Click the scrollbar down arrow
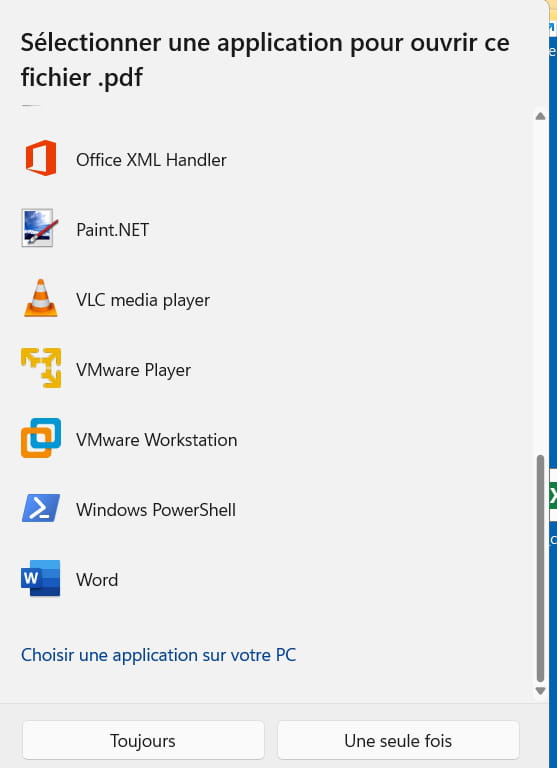 (540, 691)
